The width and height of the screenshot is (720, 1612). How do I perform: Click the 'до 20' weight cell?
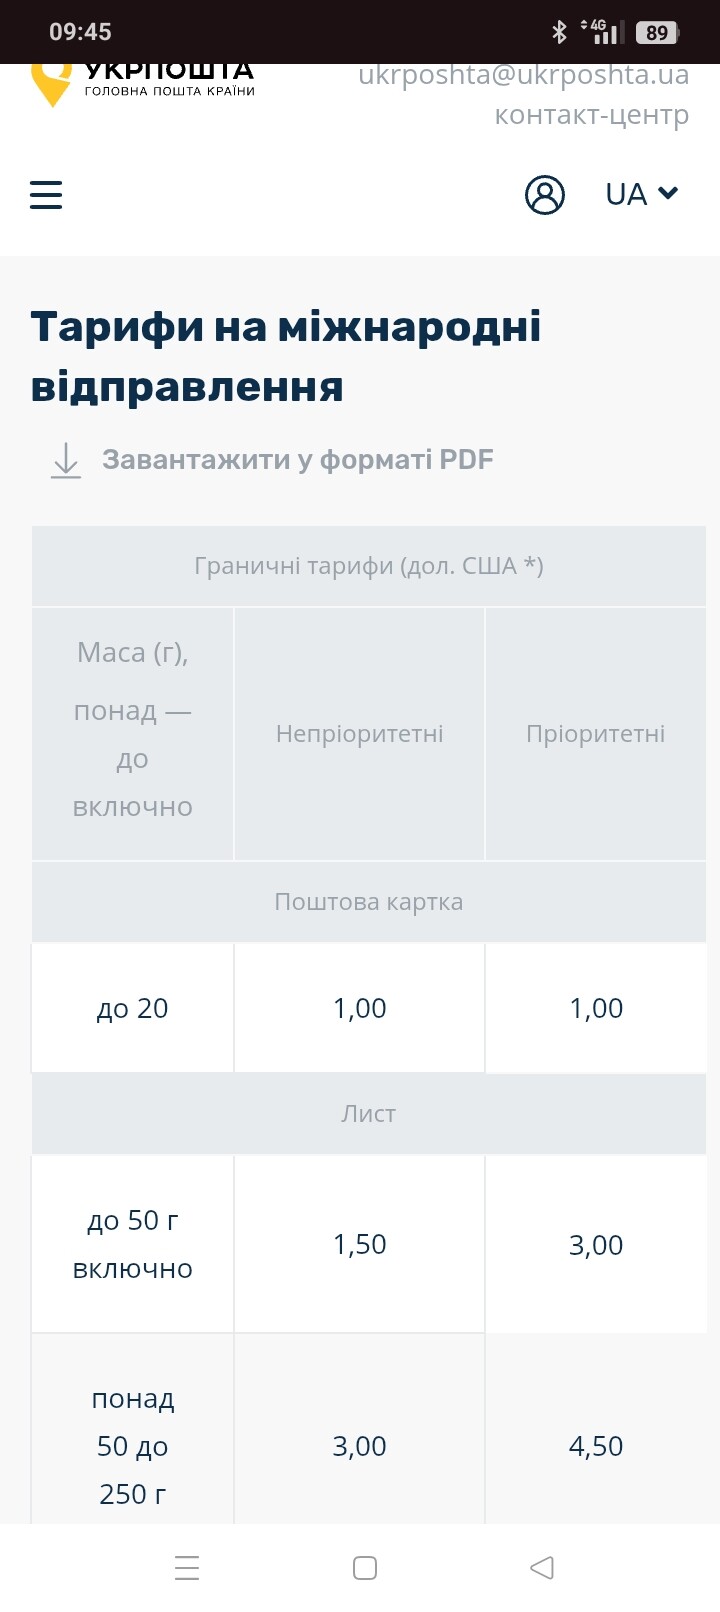132,1008
